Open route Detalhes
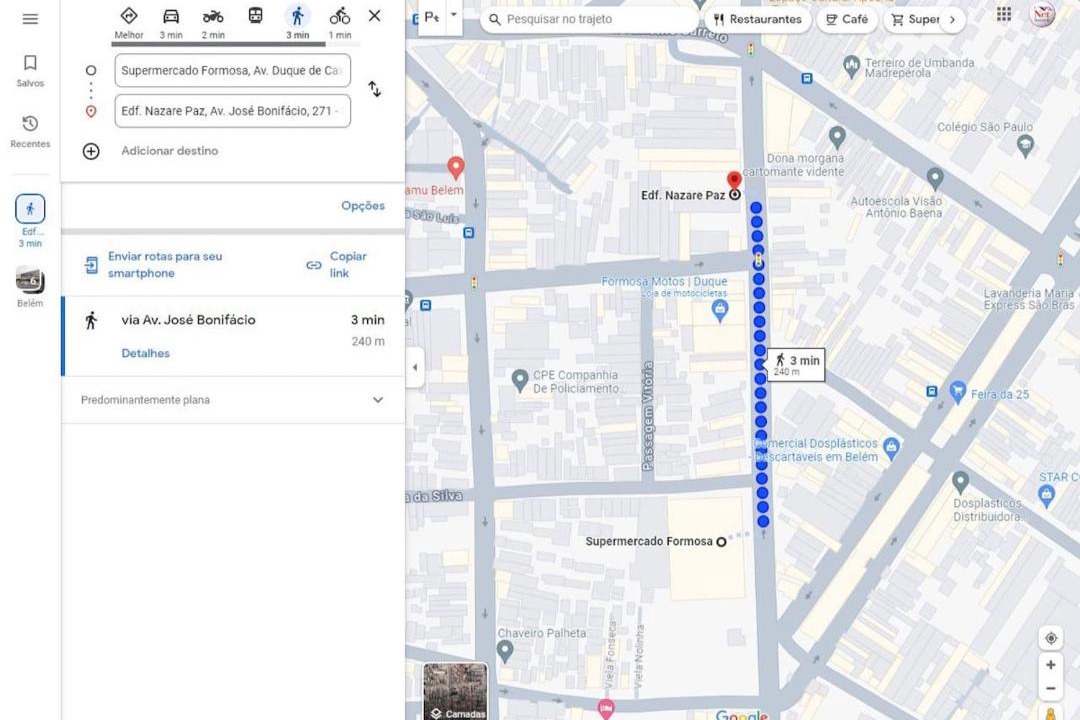 [x=145, y=353]
